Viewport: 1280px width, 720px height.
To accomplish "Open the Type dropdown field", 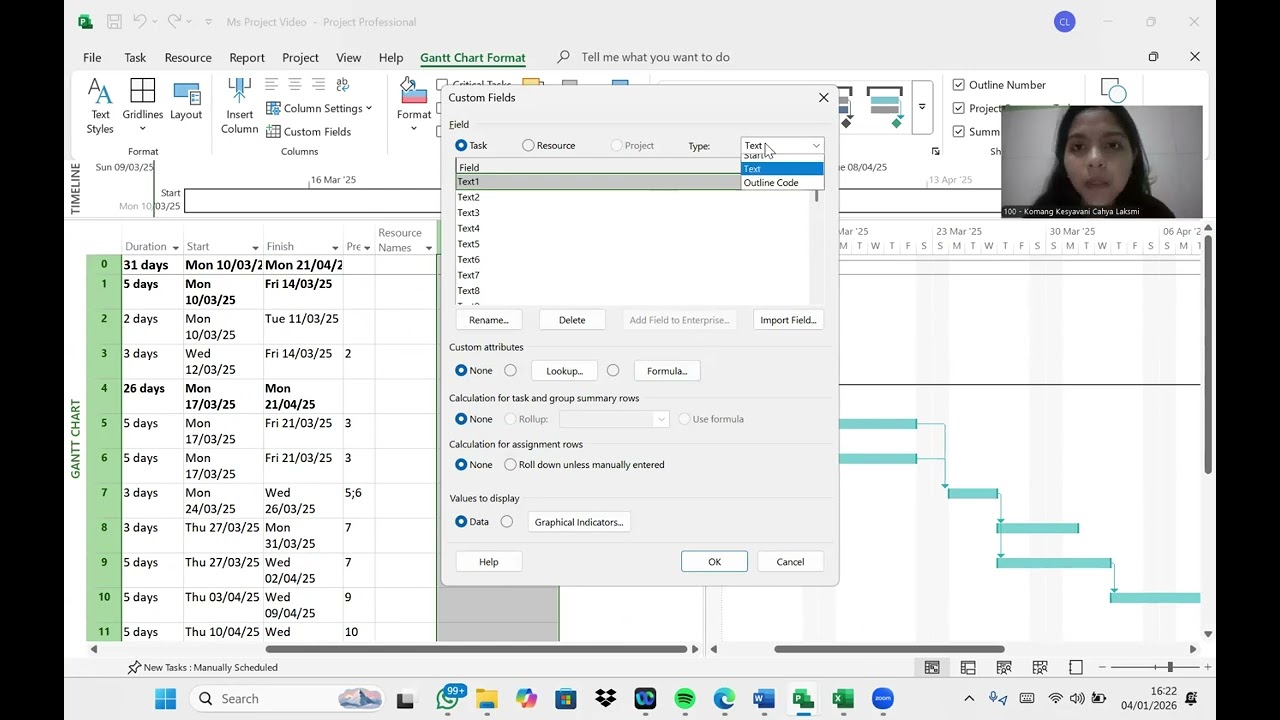I will (782, 146).
